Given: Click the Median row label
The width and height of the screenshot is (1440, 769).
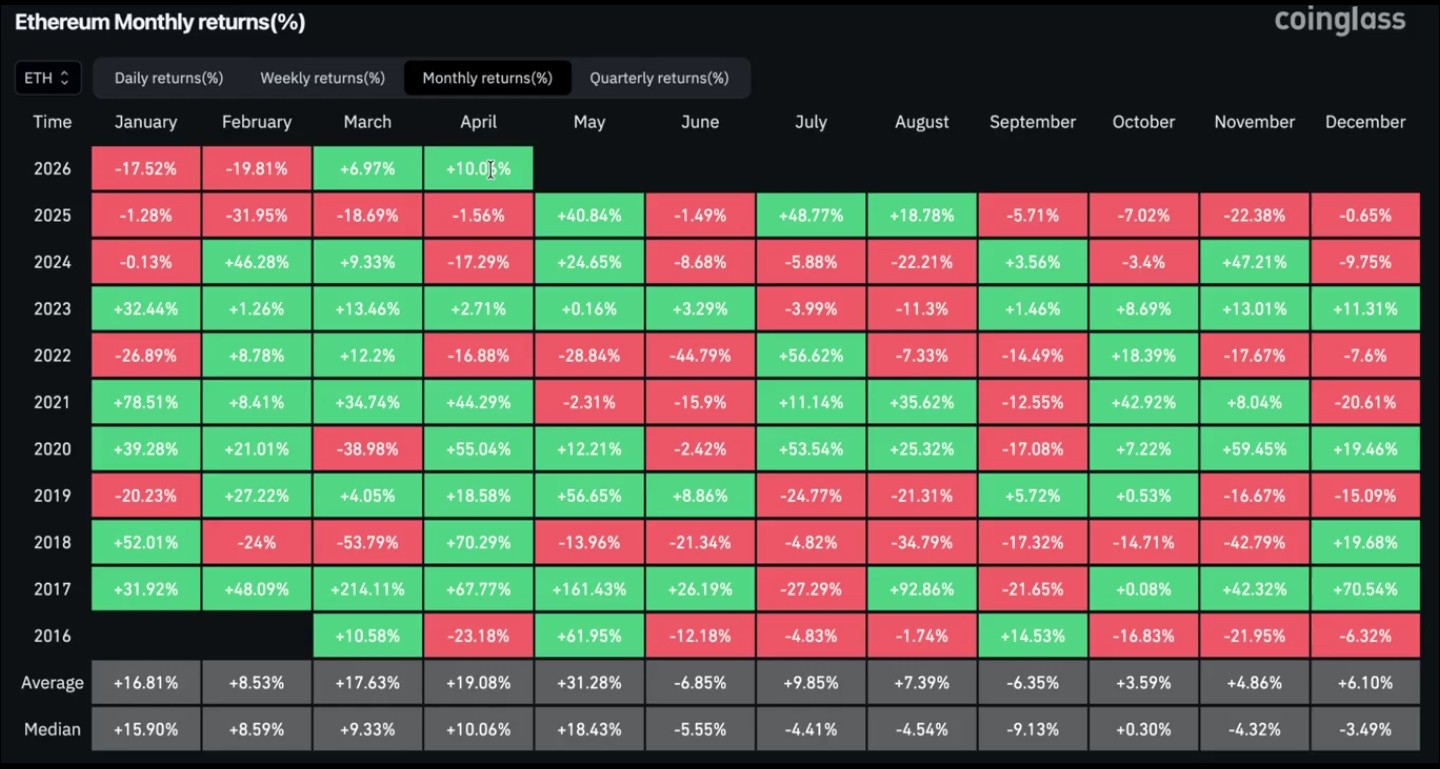Looking at the screenshot, I should point(52,730).
